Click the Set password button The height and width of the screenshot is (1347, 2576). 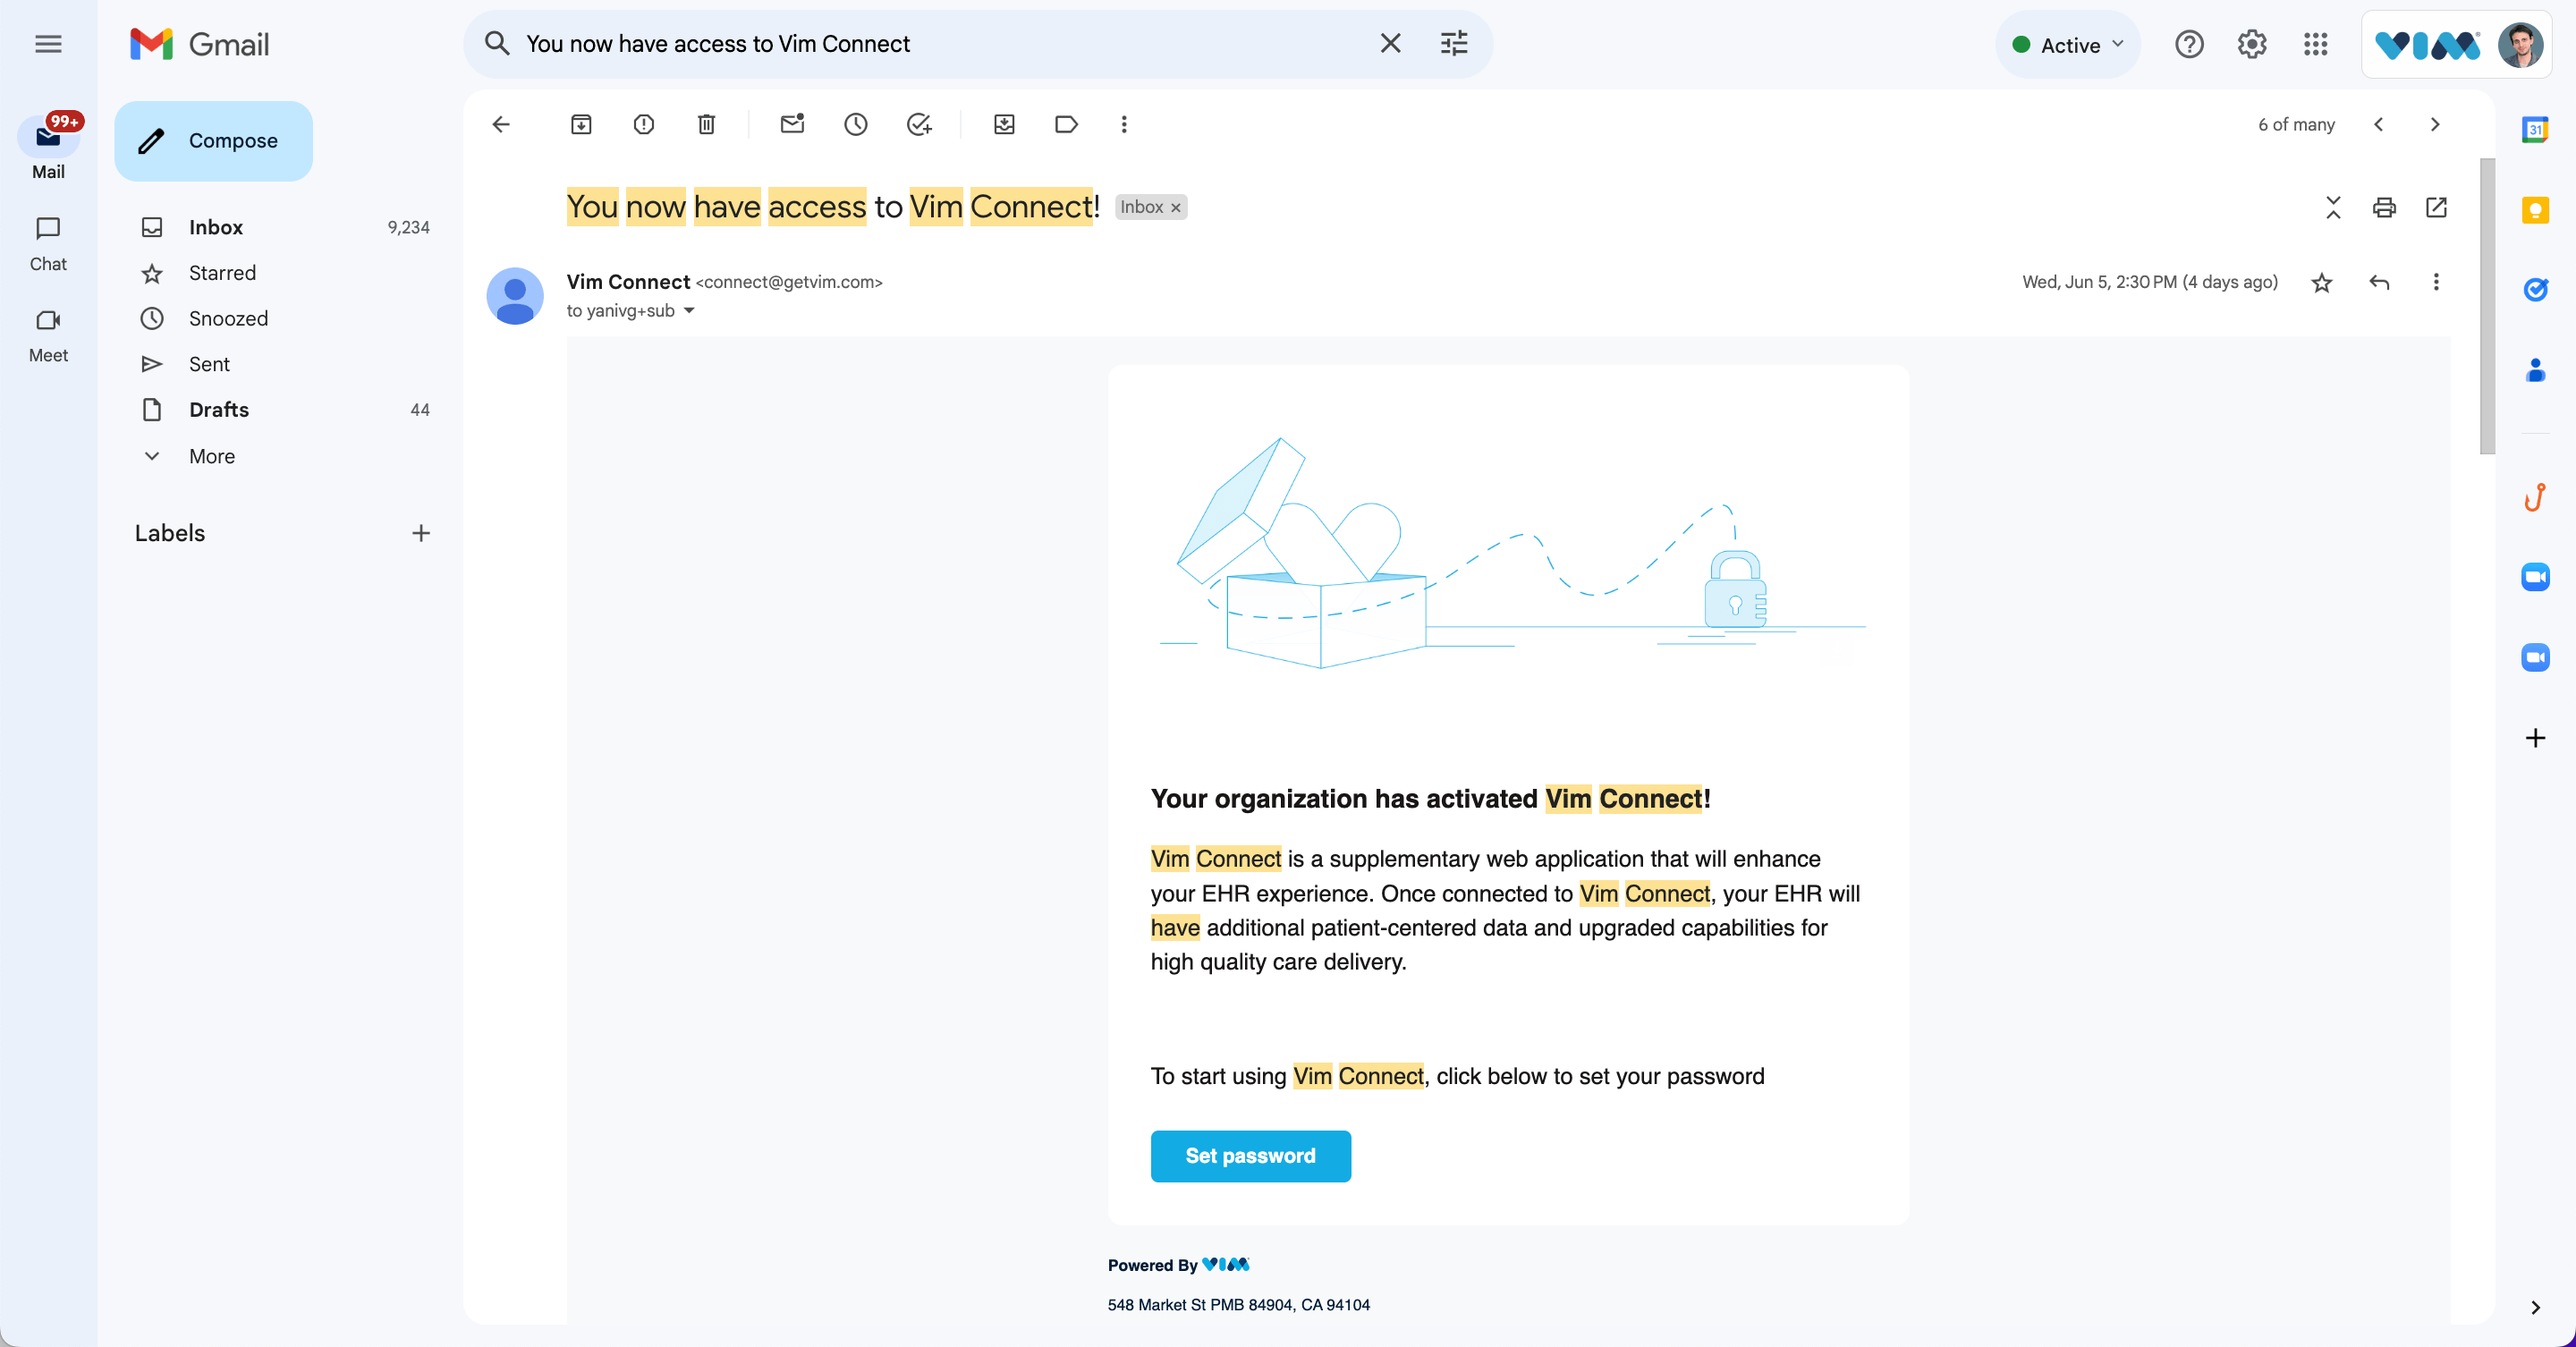(1250, 1155)
